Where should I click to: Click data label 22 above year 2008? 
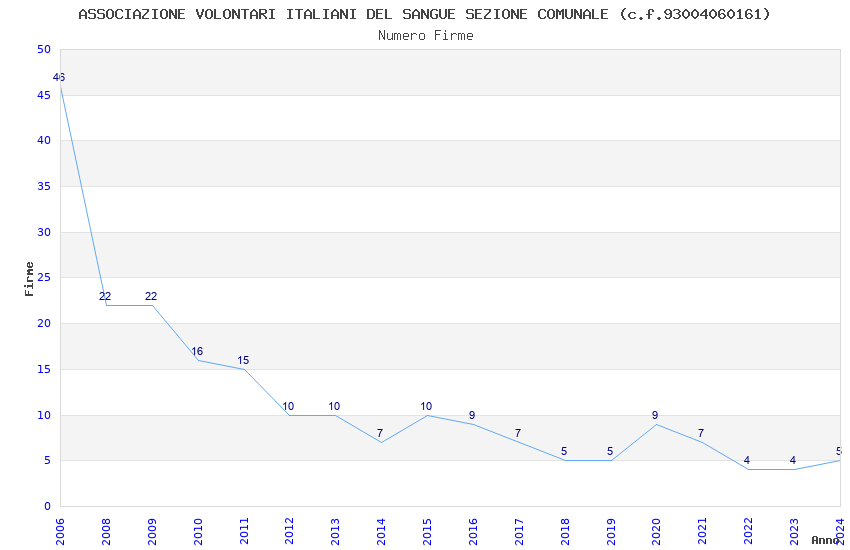coord(105,296)
